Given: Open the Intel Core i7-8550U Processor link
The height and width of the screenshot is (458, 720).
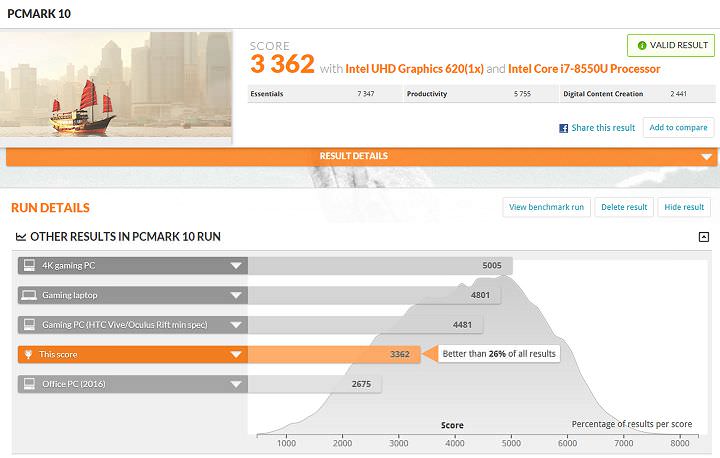Looking at the screenshot, I should (x=584, y=69).
